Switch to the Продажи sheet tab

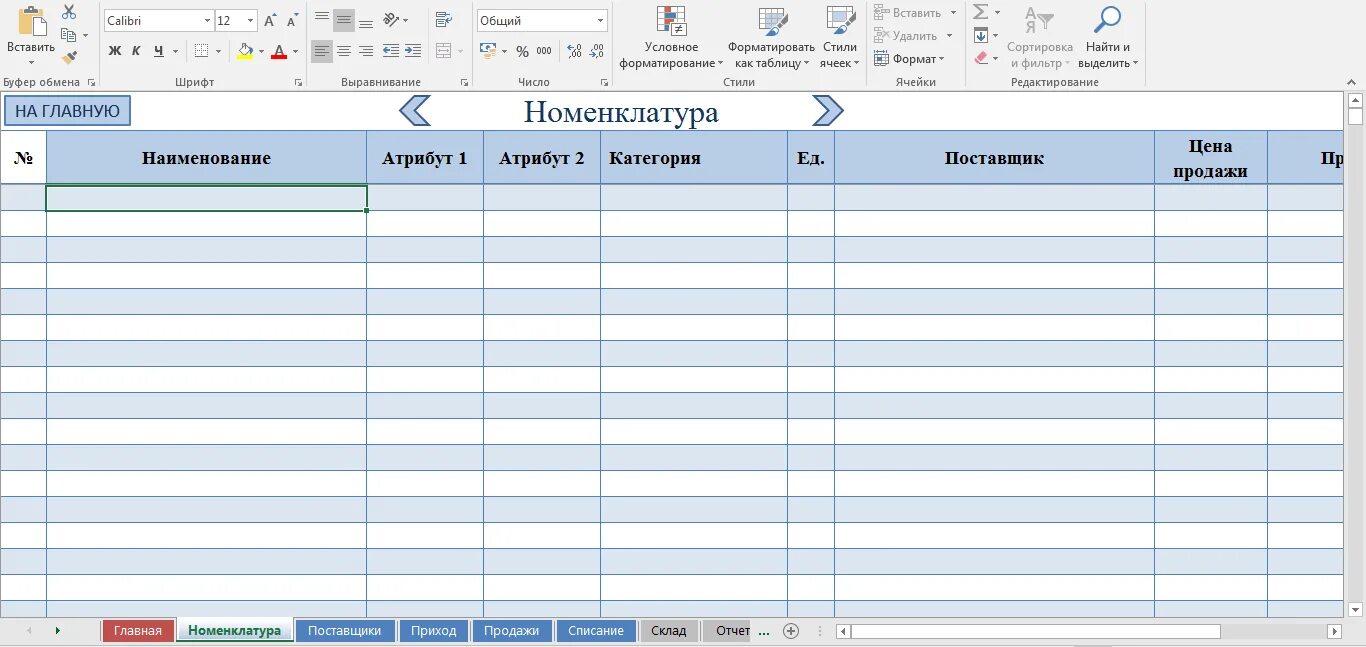tap(511, 631)
